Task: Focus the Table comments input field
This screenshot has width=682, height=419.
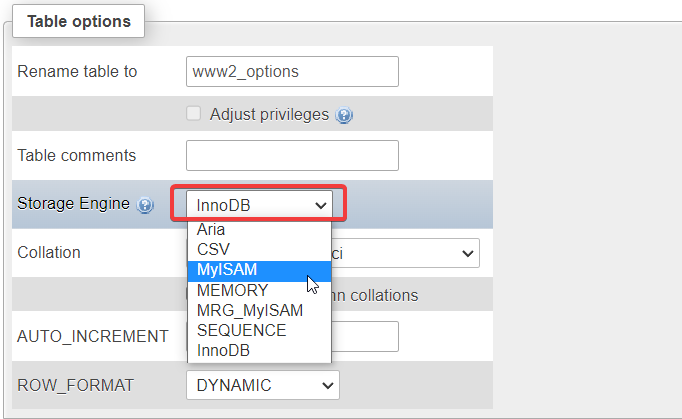Action: [292, 155]
